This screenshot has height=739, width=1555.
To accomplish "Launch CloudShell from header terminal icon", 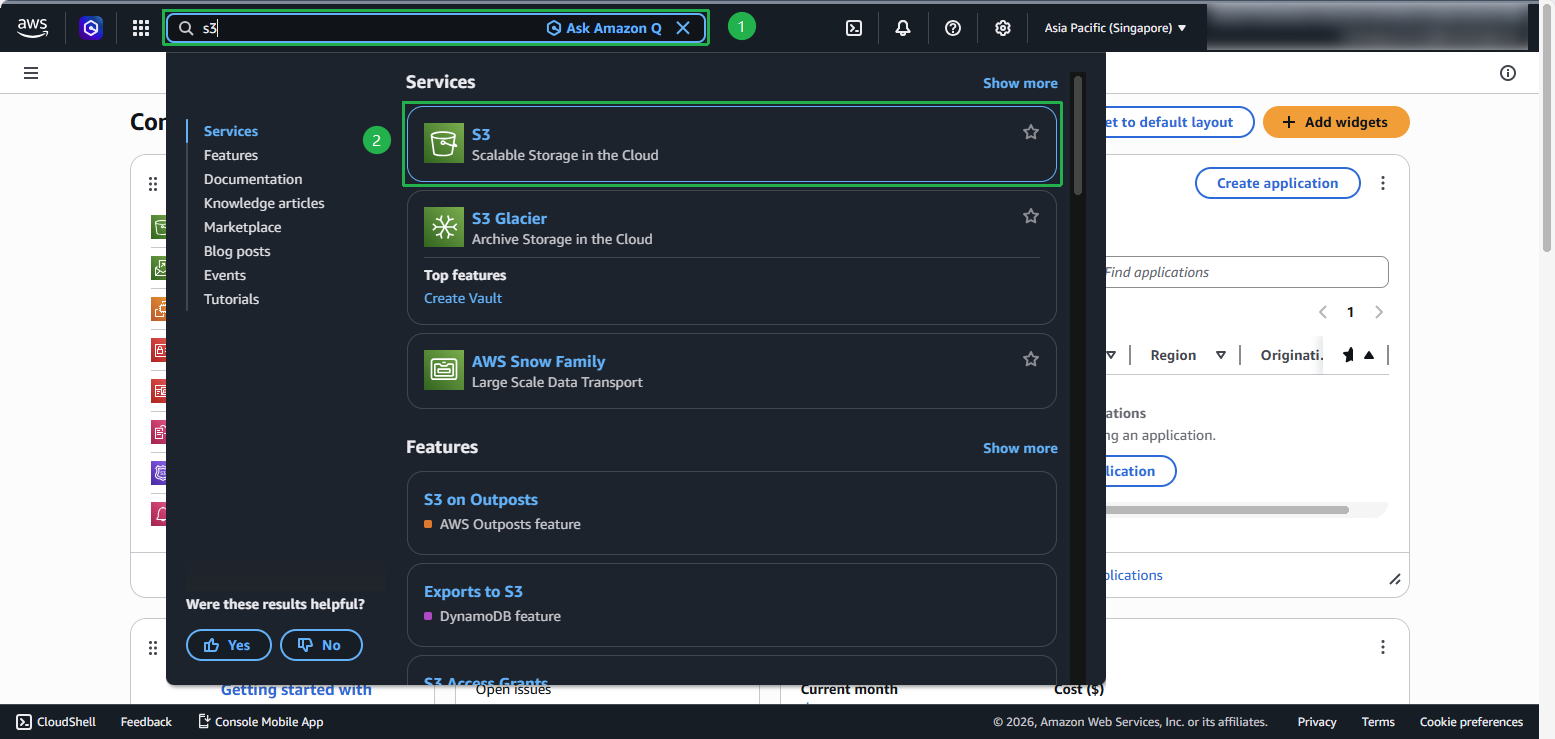I will (x=854, y=28).
